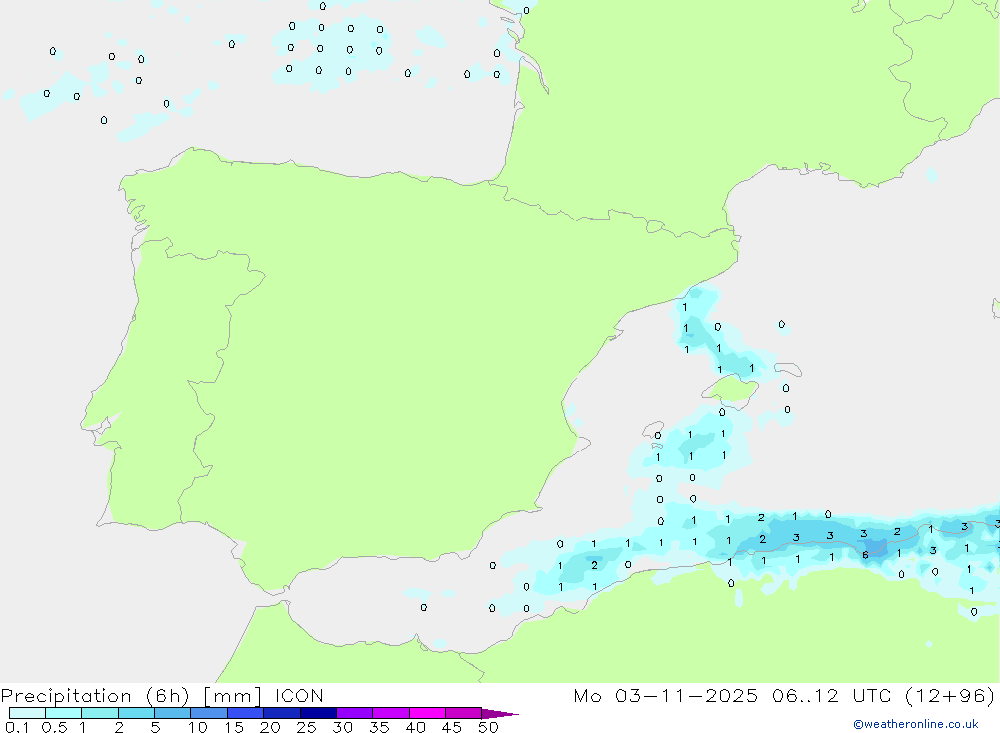Click the "[mm]" unit label

tap(232, 696)
